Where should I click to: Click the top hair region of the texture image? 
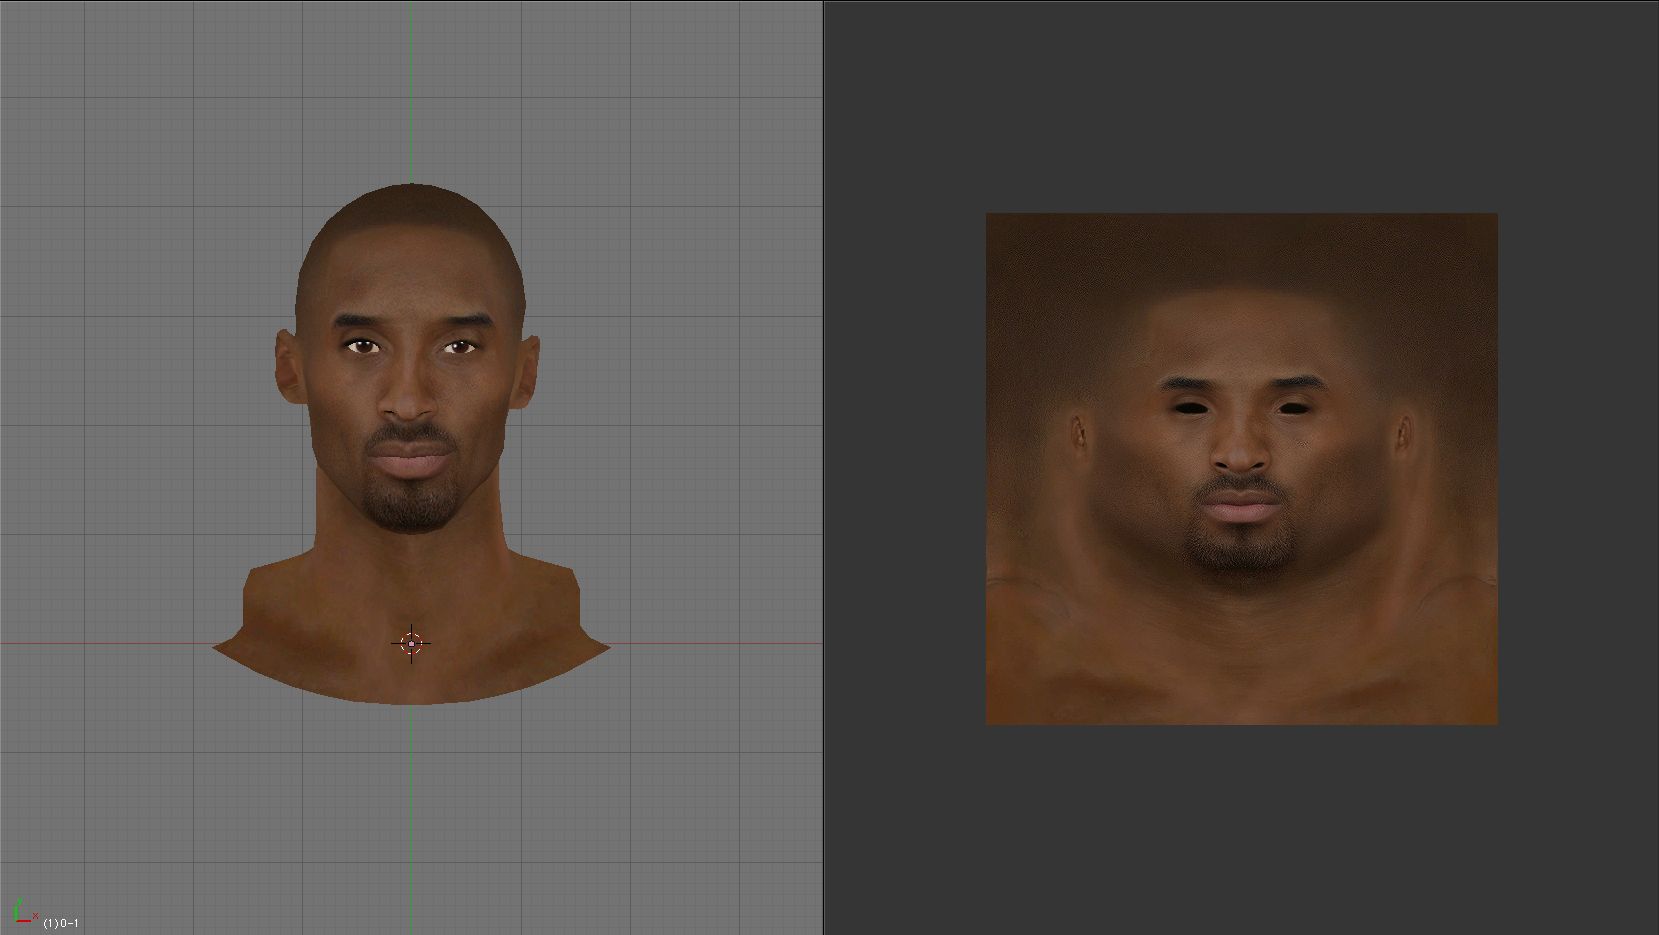1241,250
